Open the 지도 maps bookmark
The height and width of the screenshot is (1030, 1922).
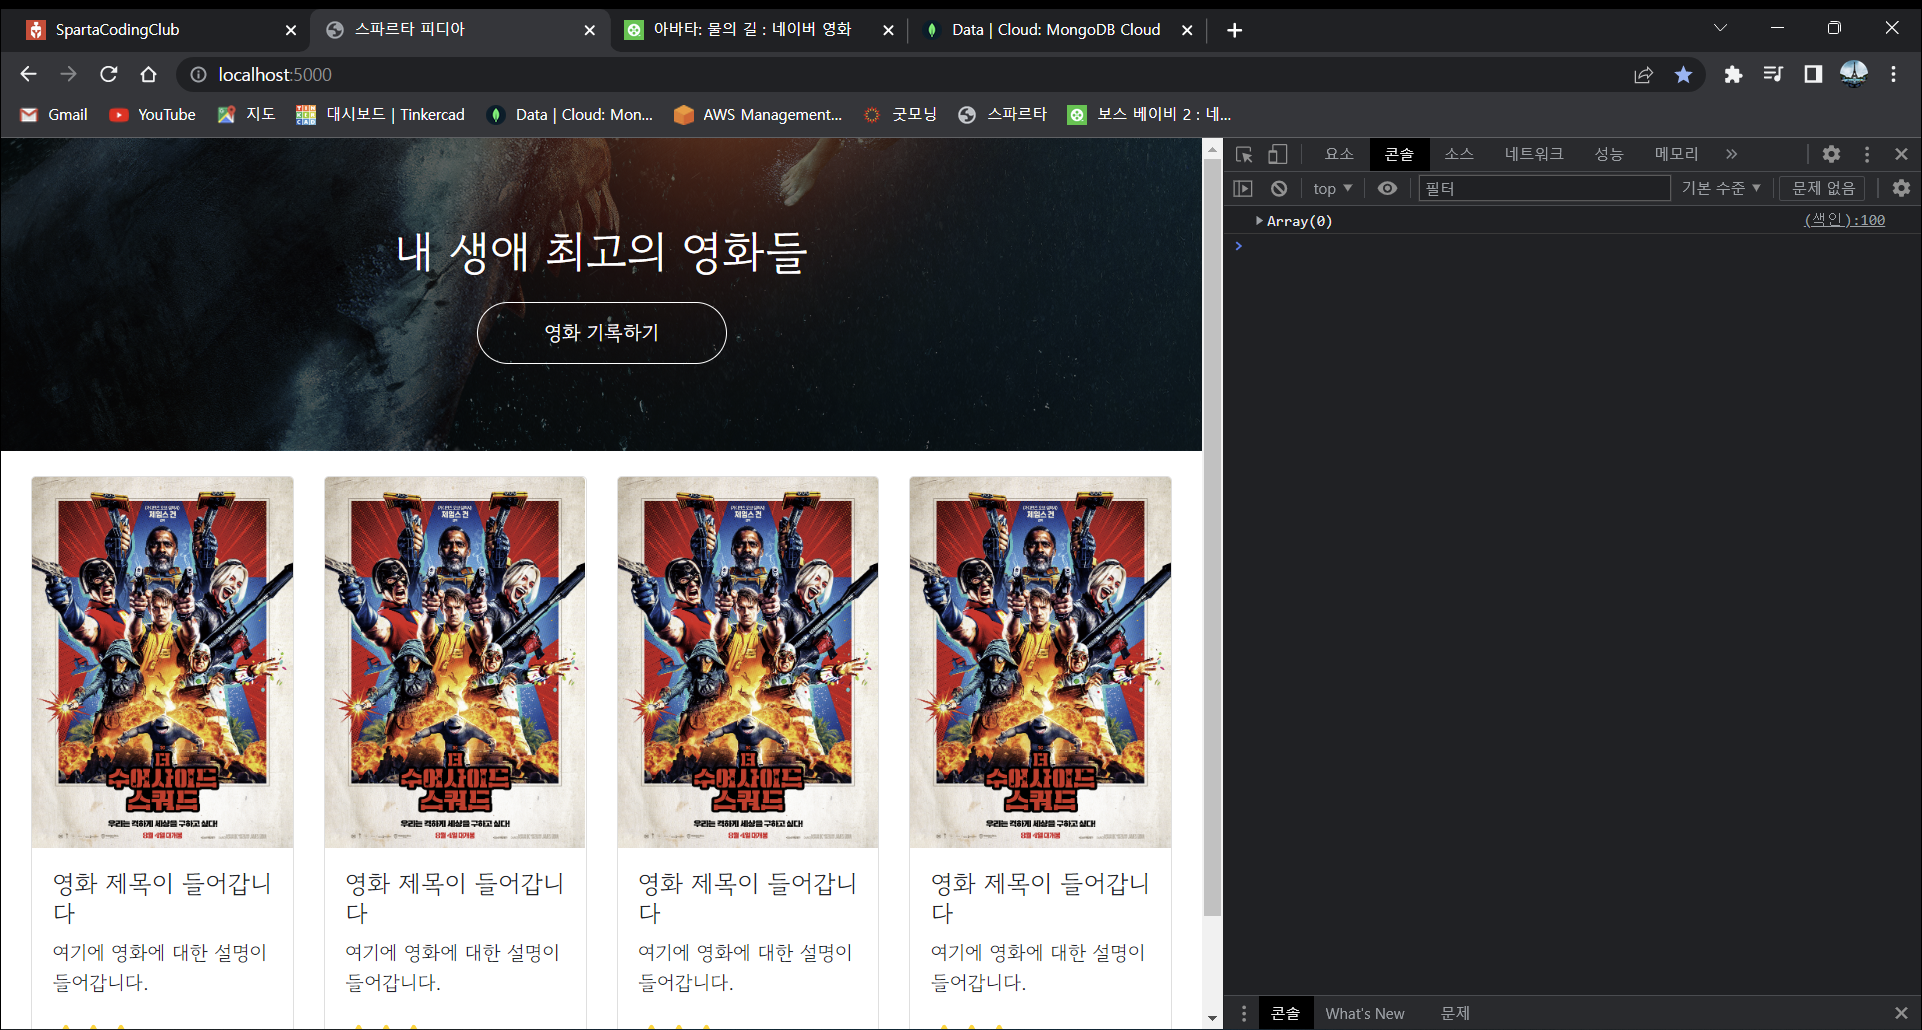[x=247, y=114]
